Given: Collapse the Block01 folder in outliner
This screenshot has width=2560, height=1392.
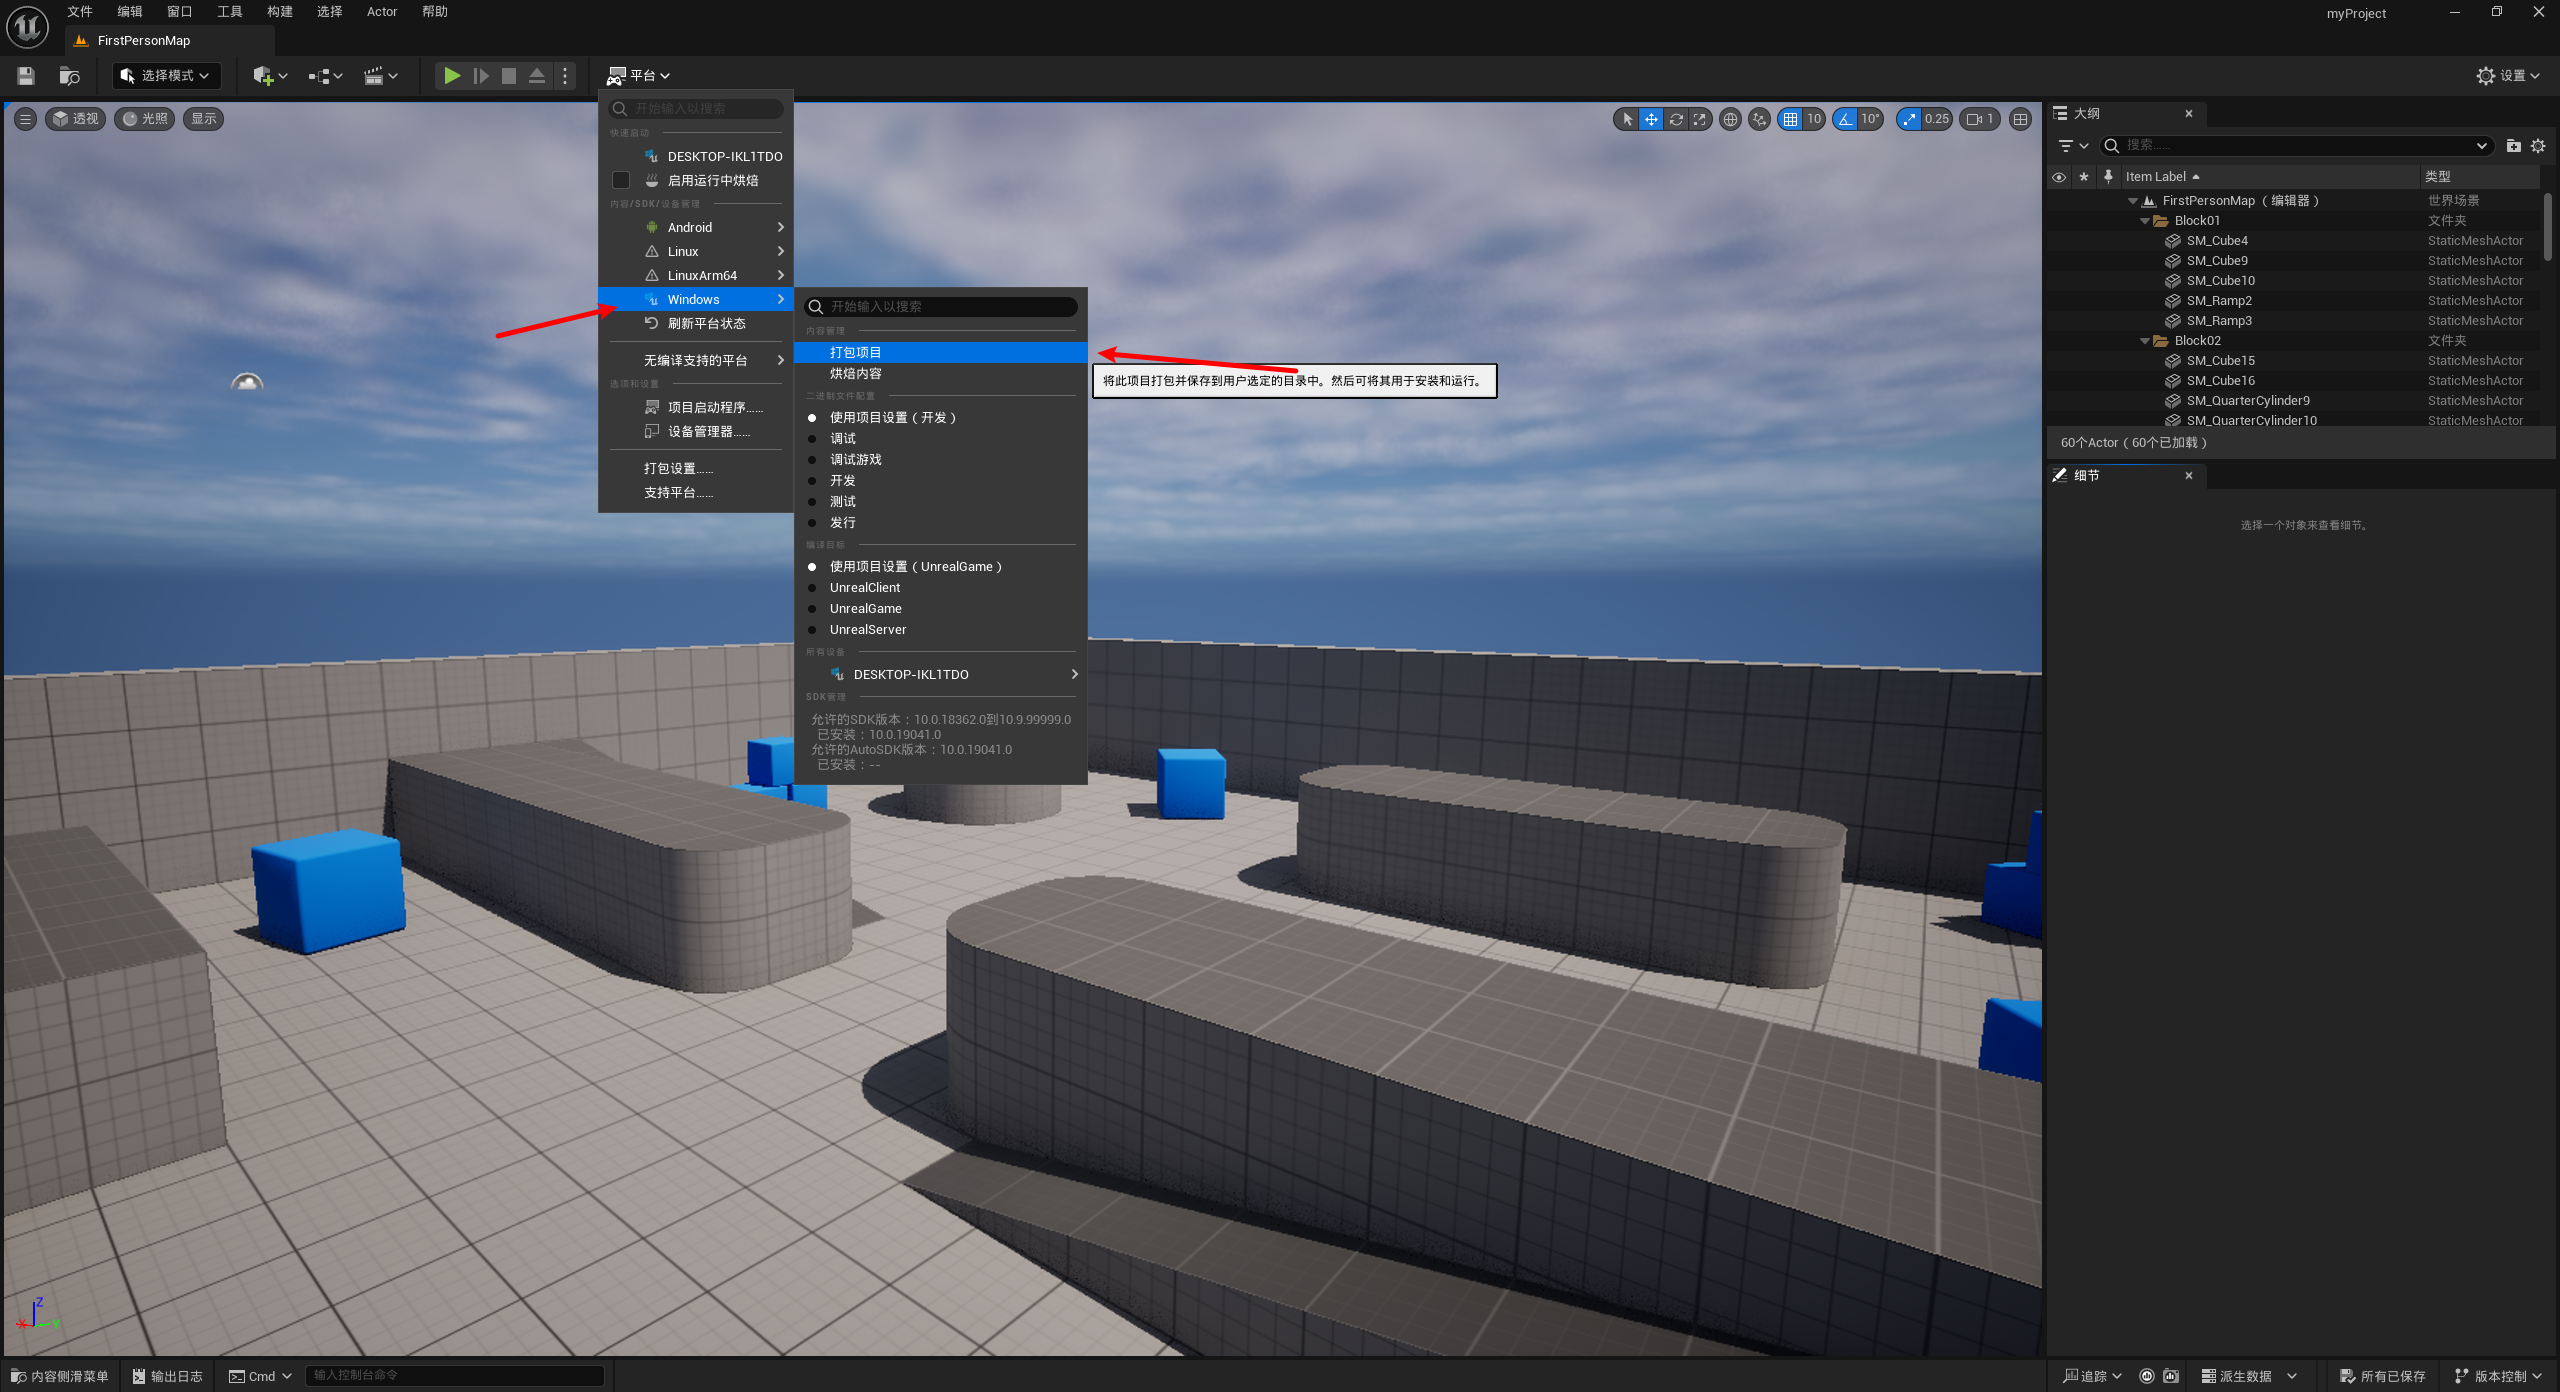Looking at the screenshot, I should pos(2144,221).
